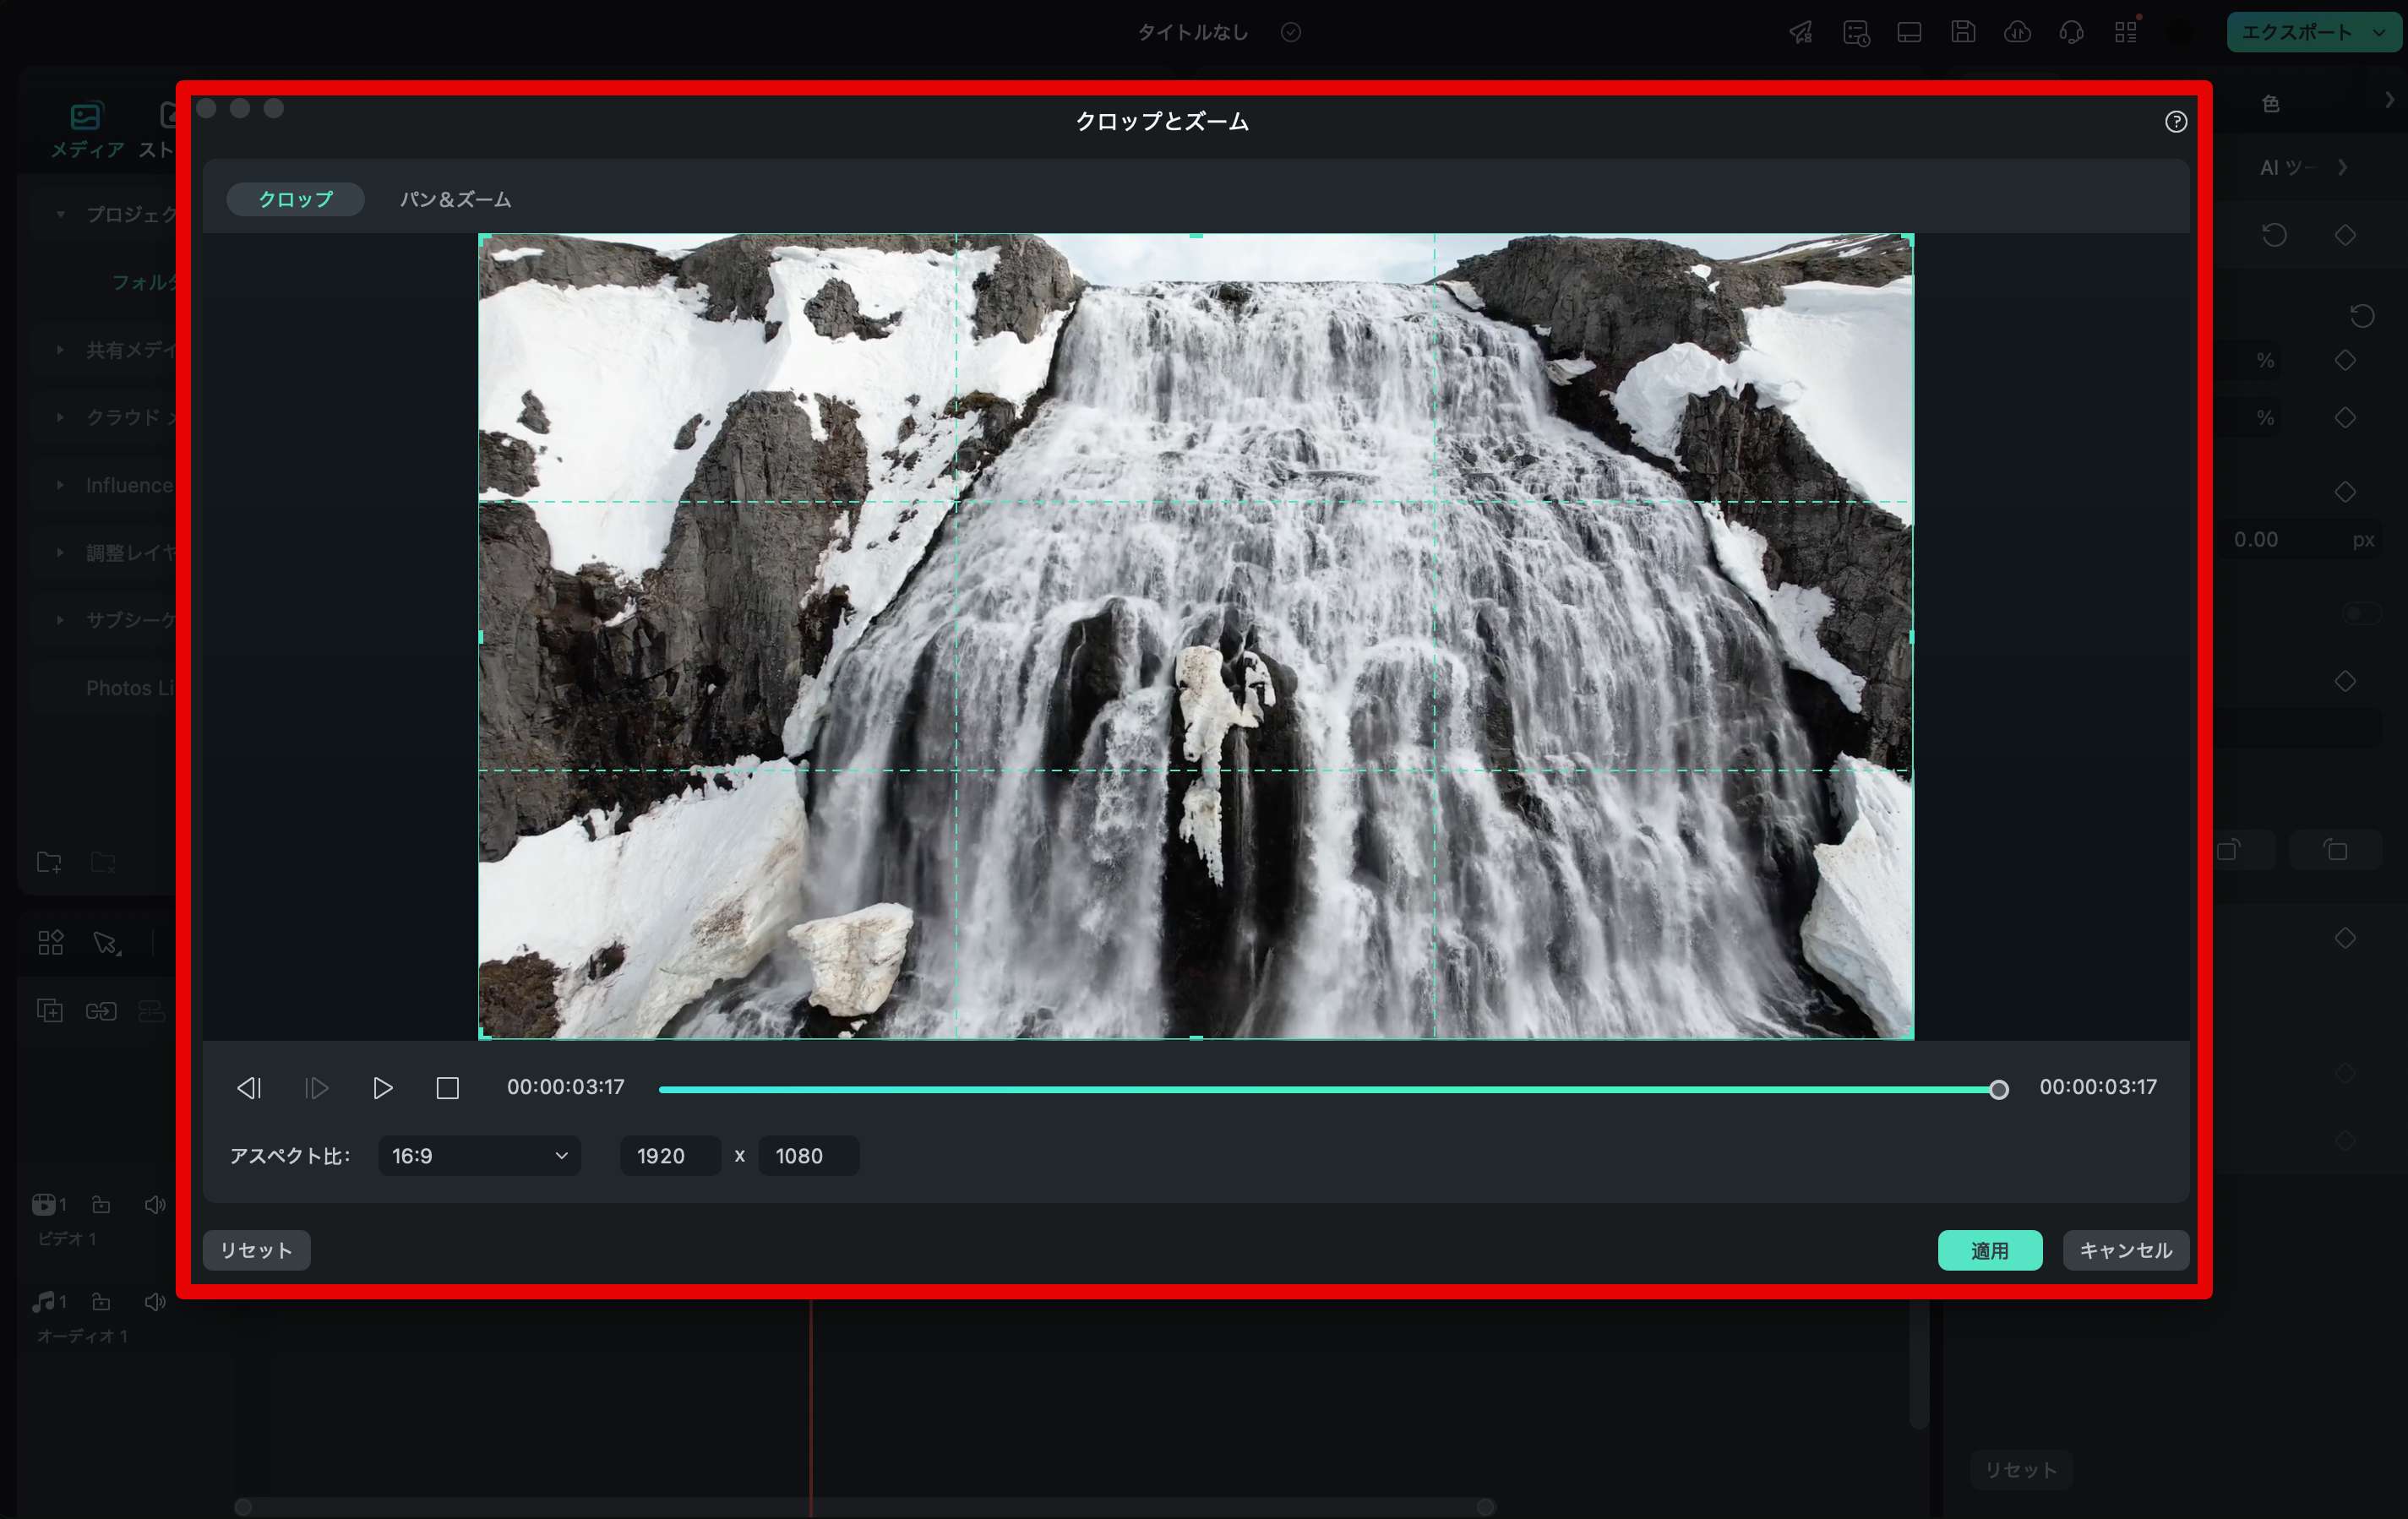Open the export dropdown arrow
Screen dimensions: 2408x1519
pyautogui.click(x=2380, y=32)
